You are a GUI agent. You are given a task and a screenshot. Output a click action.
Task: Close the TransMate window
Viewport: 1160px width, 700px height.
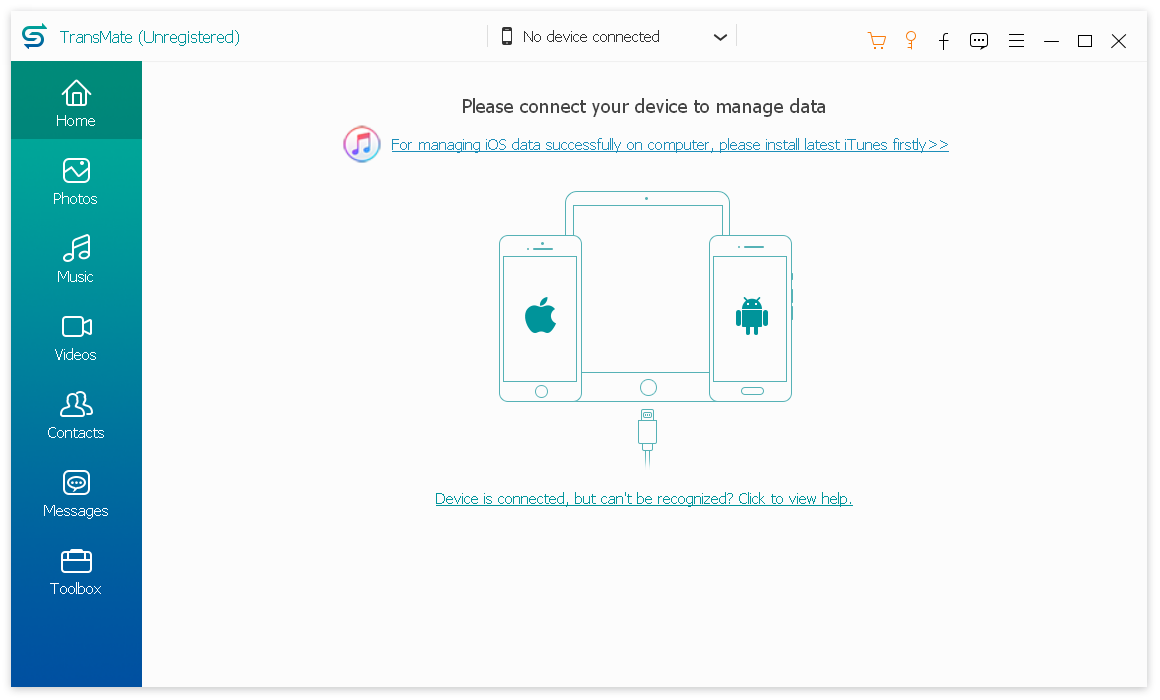tap(1119, 41)
